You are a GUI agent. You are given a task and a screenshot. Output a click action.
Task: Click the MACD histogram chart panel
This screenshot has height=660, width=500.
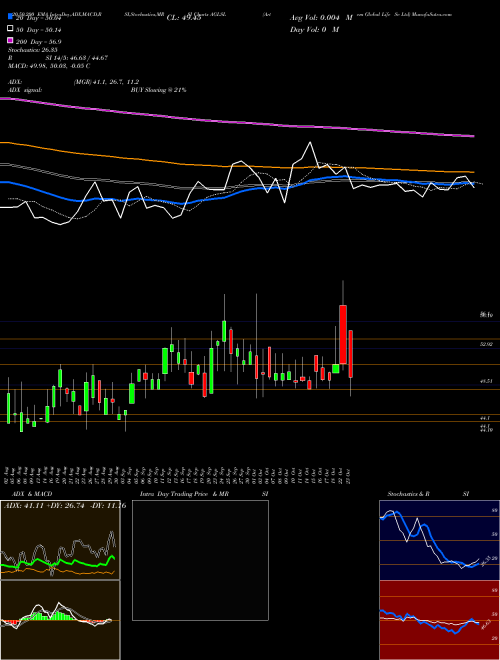click(x=60, y=620)
